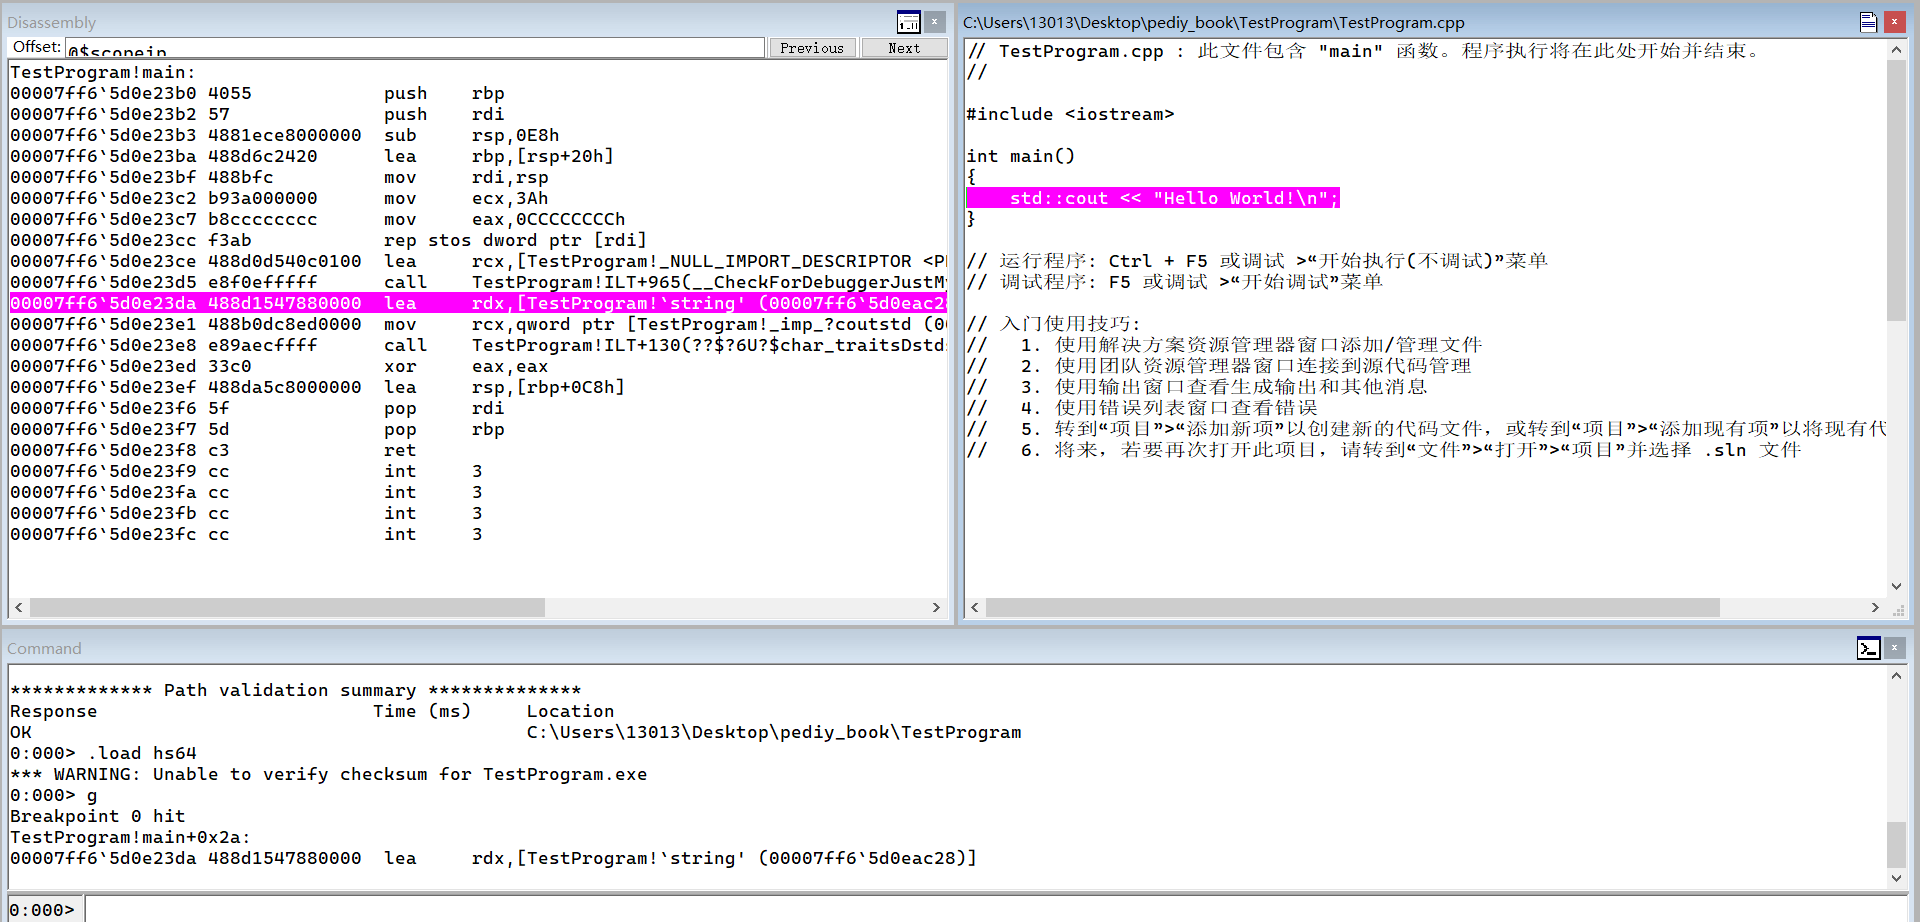
Task: Click the source window title path
Action: point(1214,22)
